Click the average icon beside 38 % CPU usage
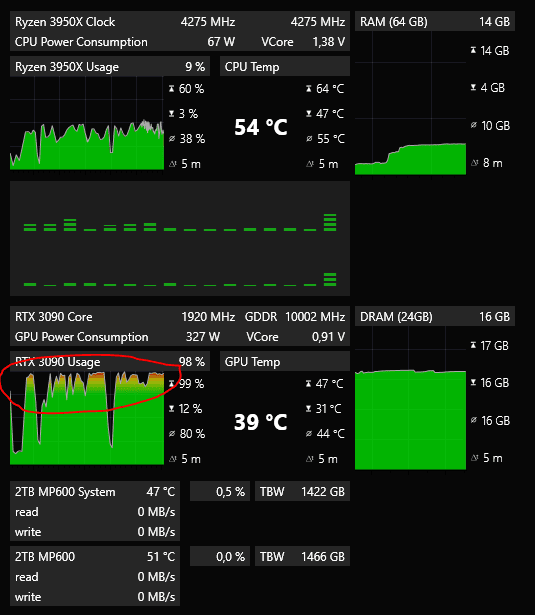 coord(172,138)
